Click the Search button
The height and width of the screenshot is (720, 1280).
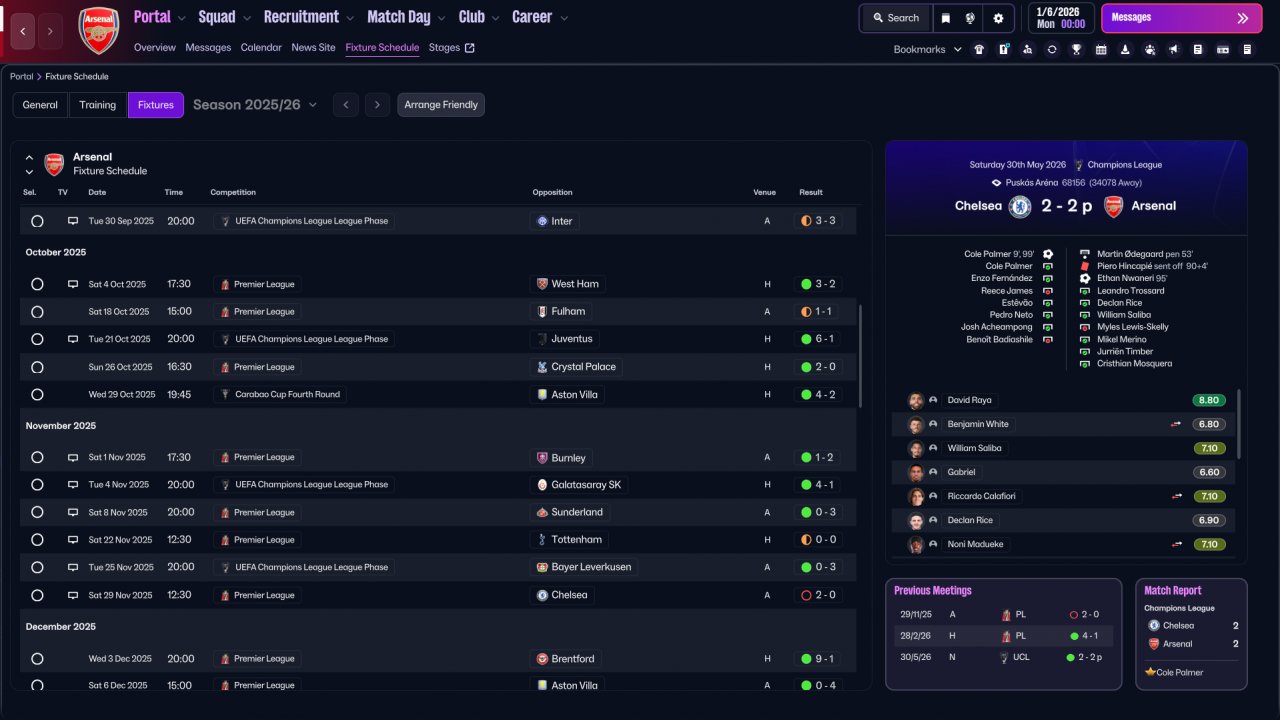pos(896,18)
